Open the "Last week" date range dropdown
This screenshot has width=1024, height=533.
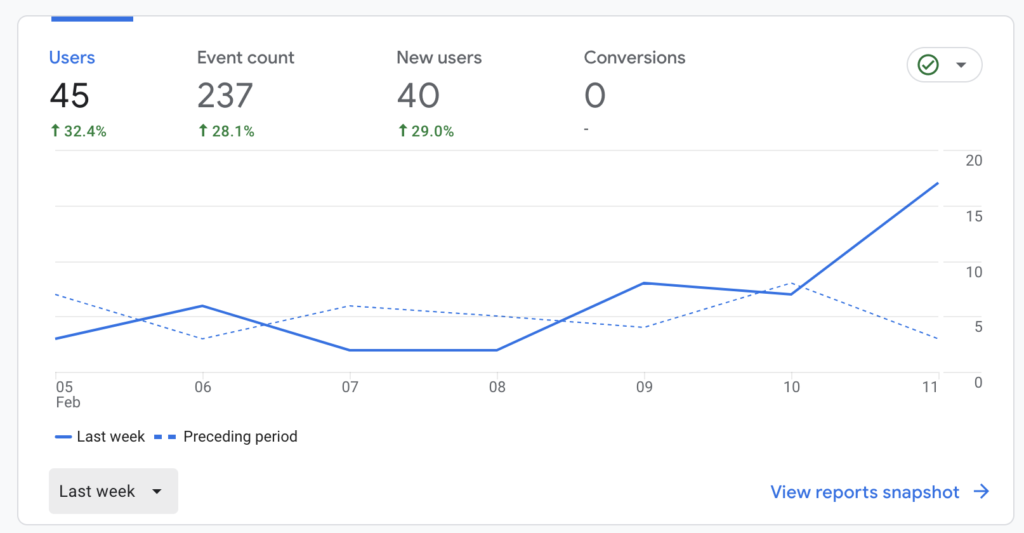click(112, 491)
